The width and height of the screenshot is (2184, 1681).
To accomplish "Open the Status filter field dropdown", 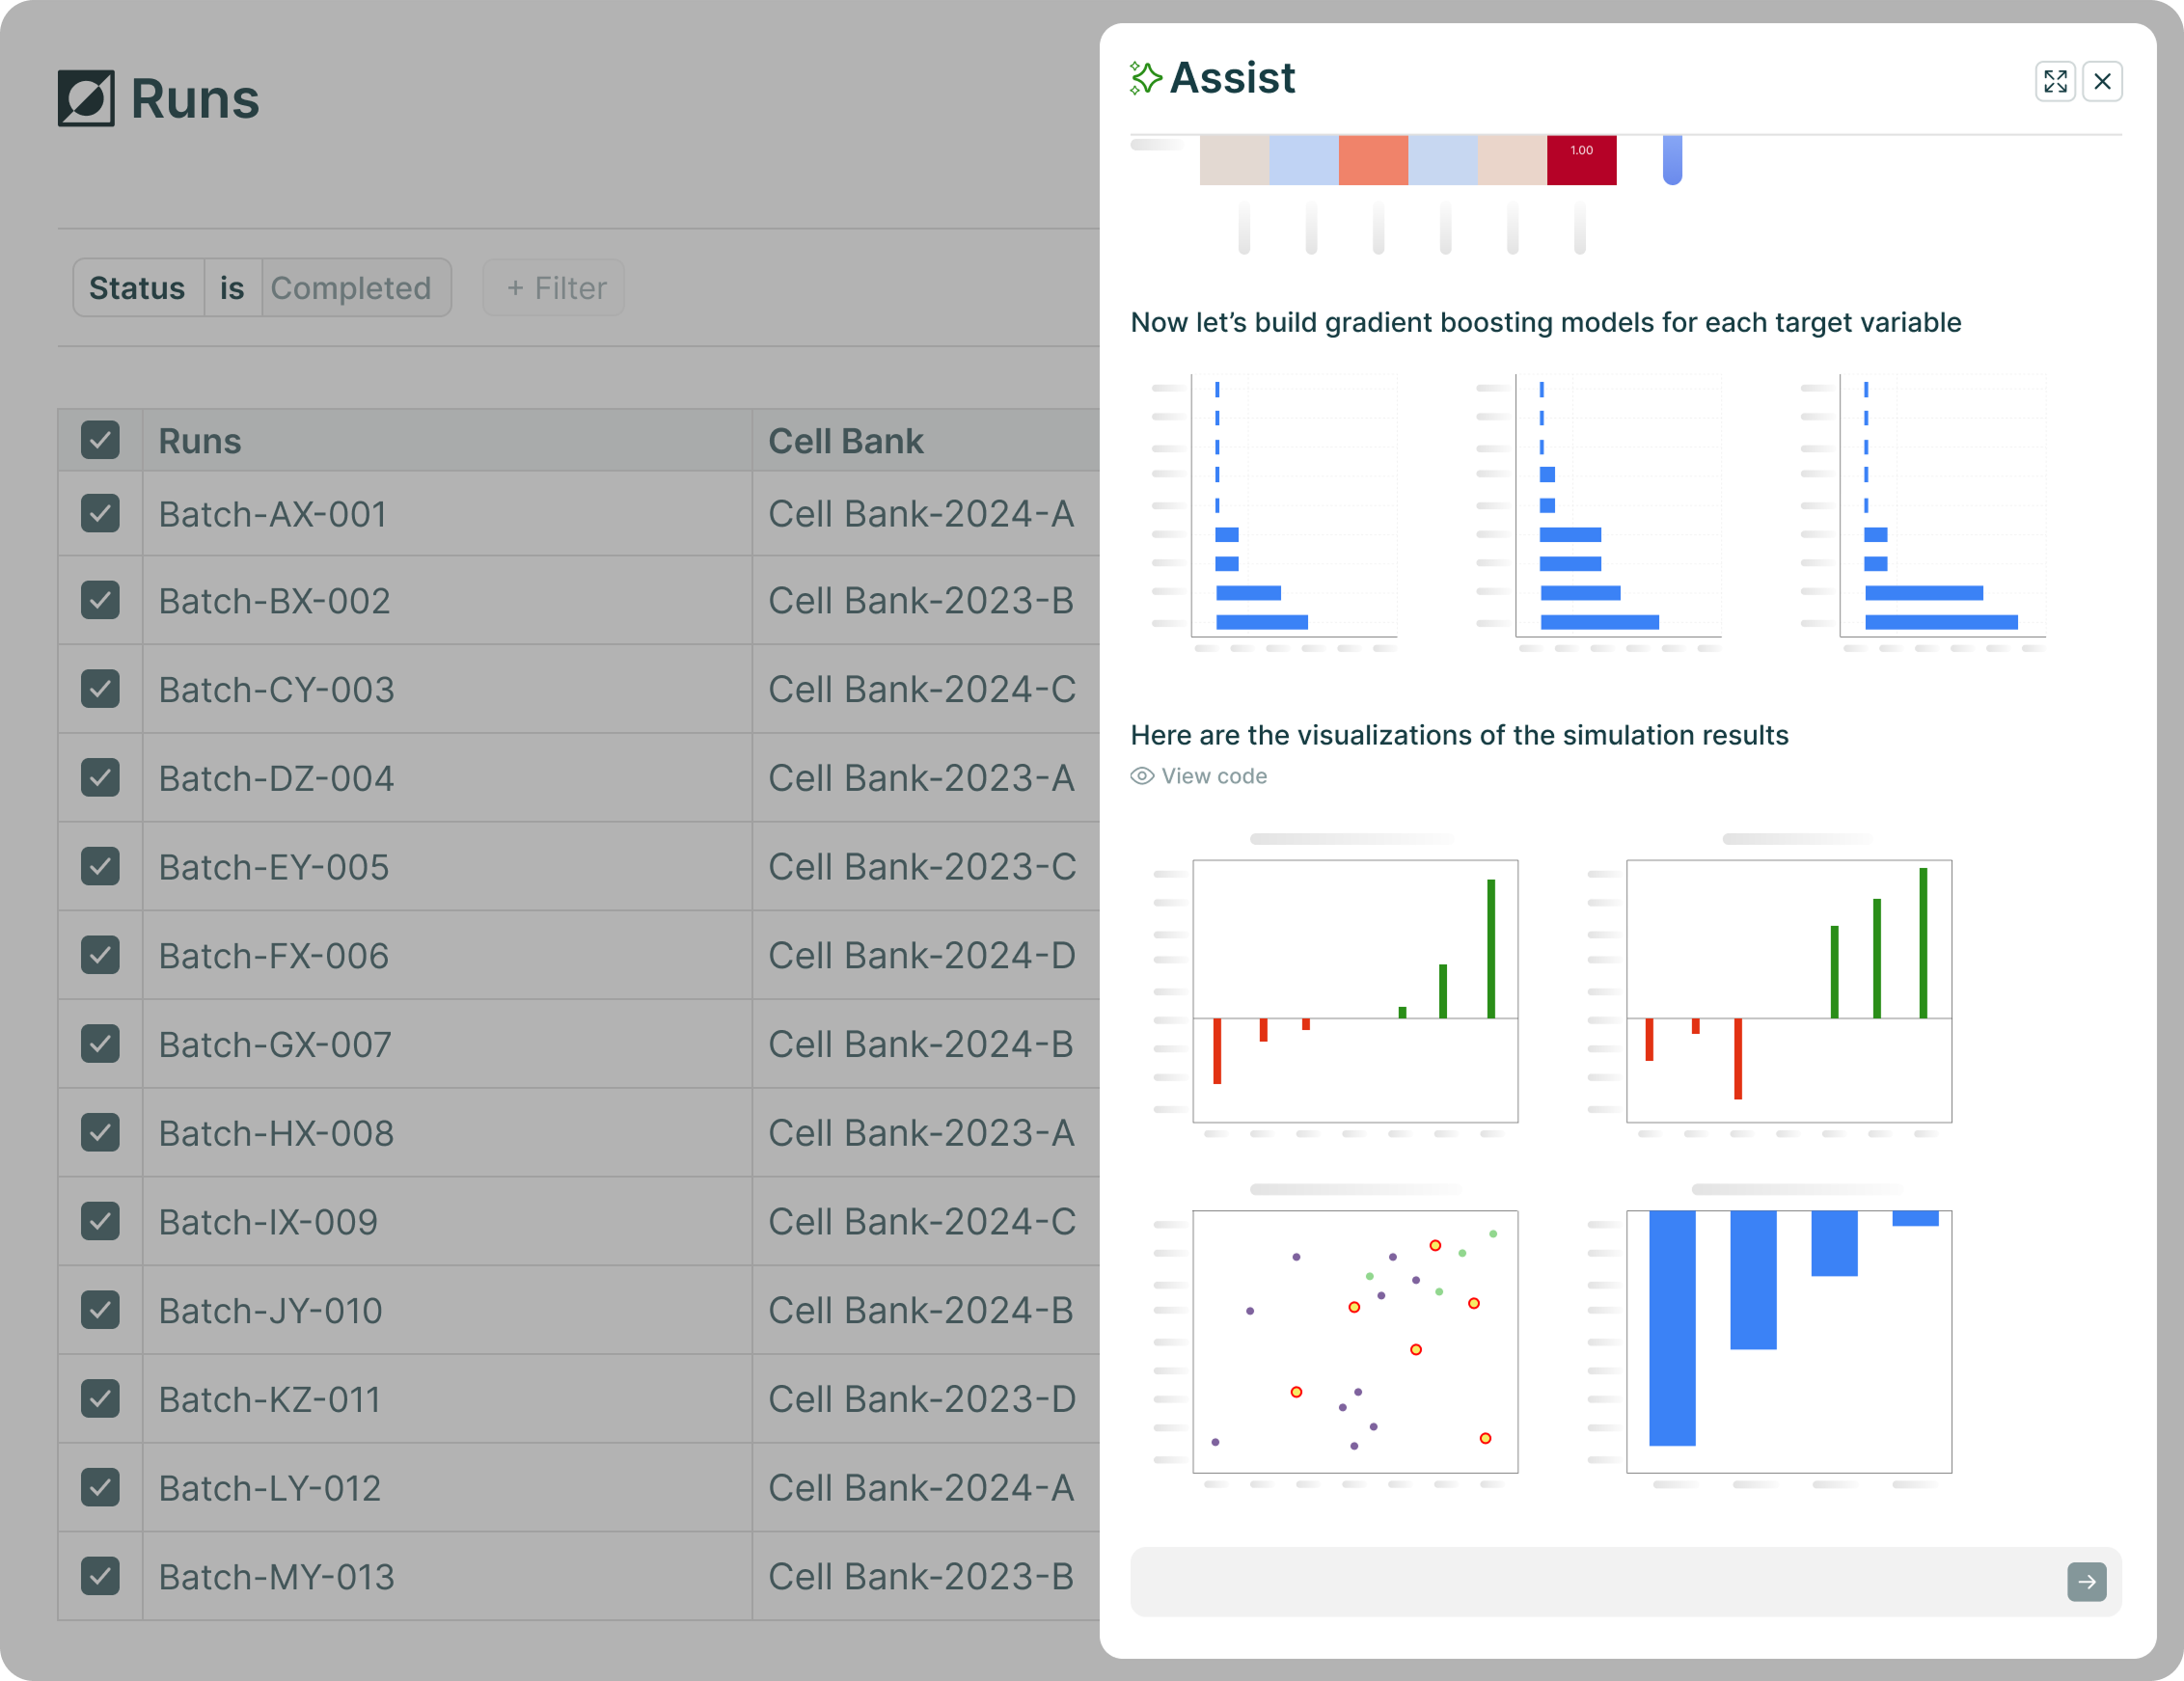I will pyautogui.click(x=137, y=288).
